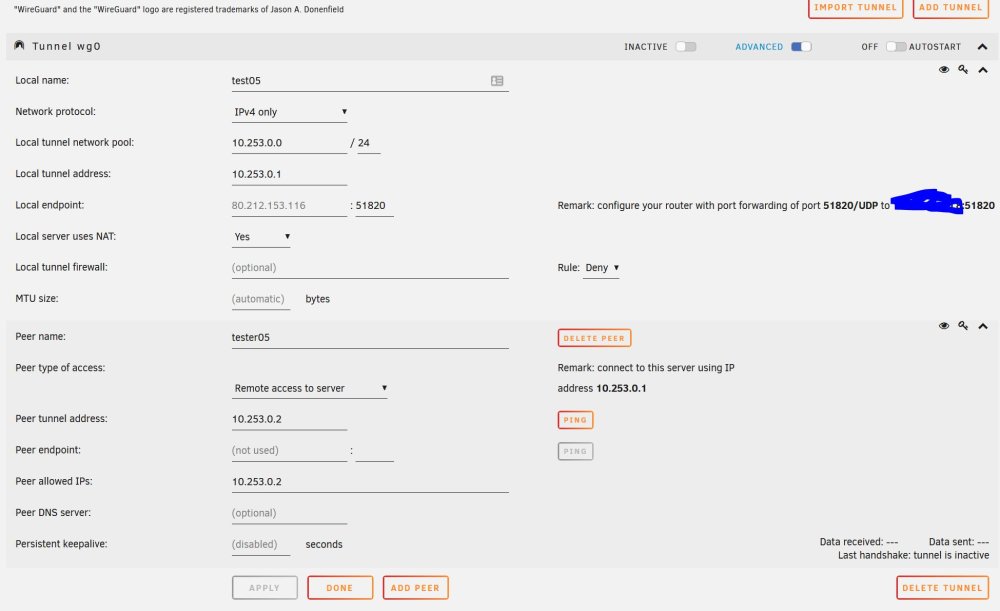This screenshot has height=611, width=1000.
Task: Click the Peer DNS server field
Action: tap(290, 513)
